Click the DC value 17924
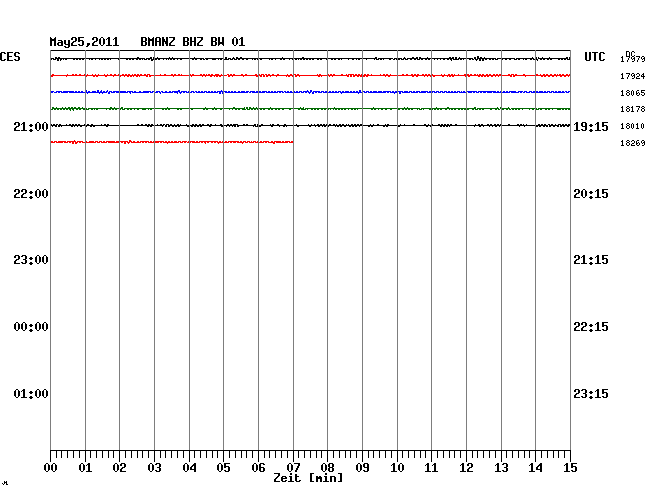Screen dimensions: 650x494 click(633, 76)
